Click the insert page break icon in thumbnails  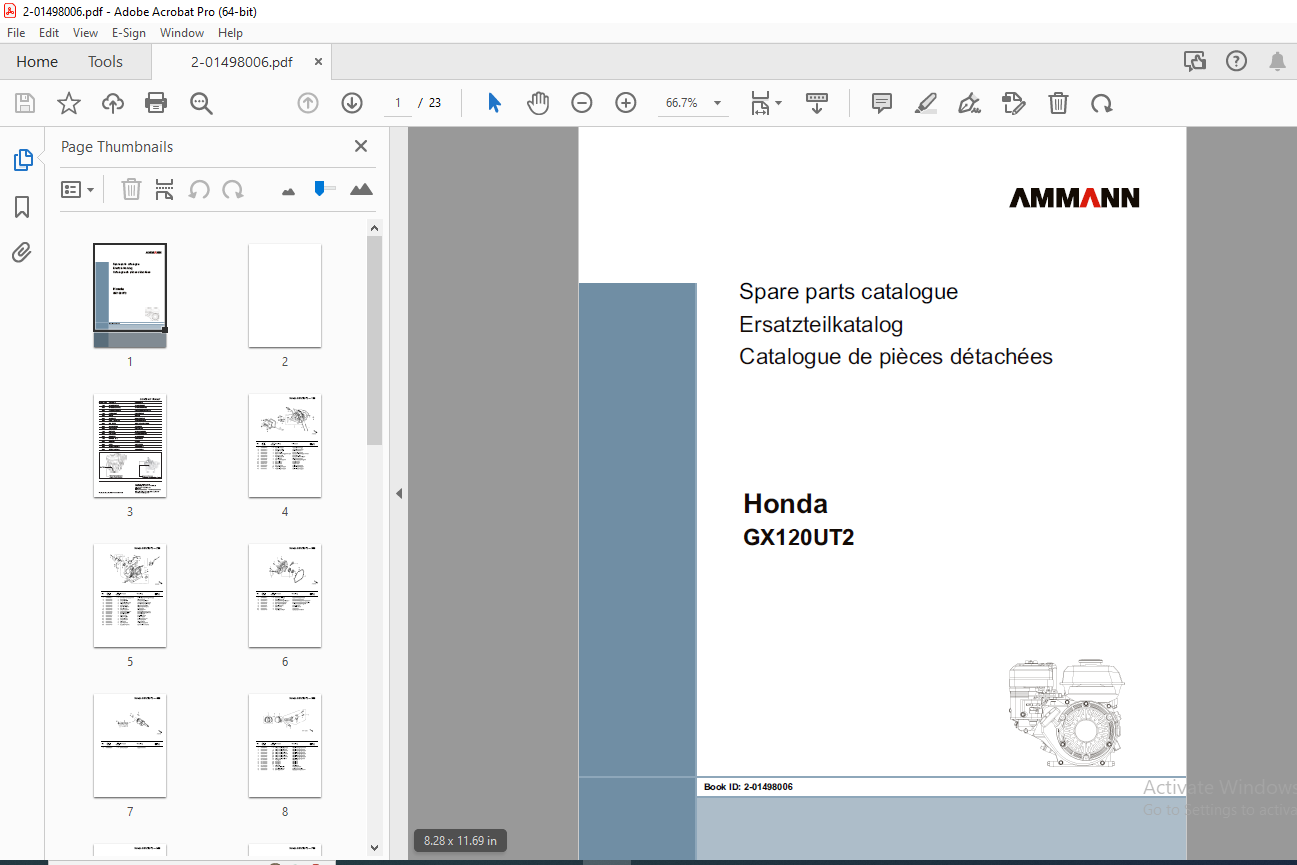(165, 189)
